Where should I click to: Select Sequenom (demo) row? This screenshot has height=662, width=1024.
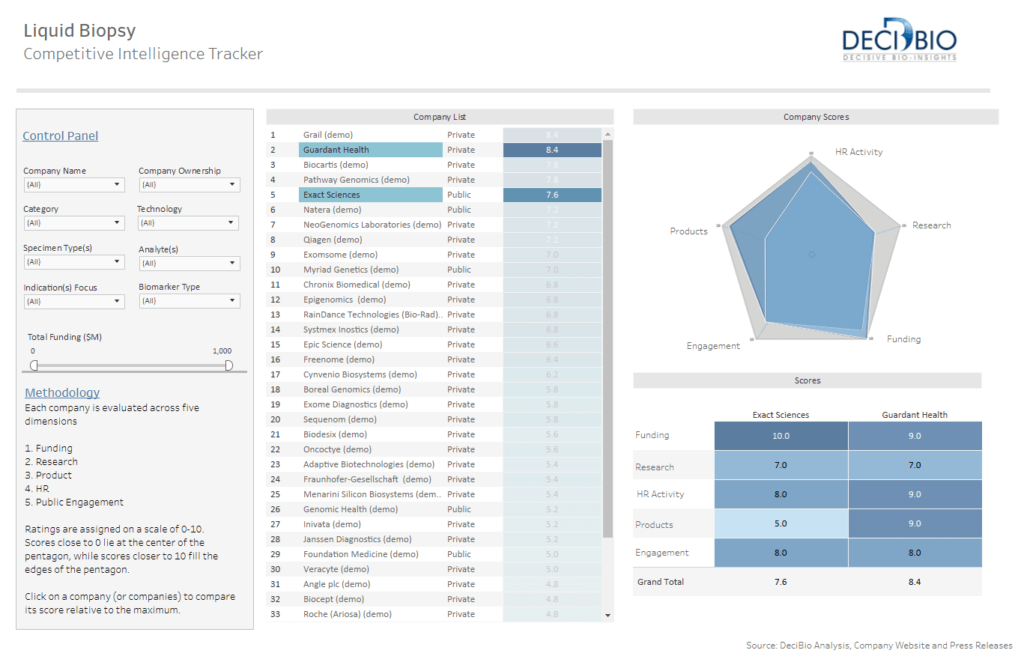click(x=436, y=420)
